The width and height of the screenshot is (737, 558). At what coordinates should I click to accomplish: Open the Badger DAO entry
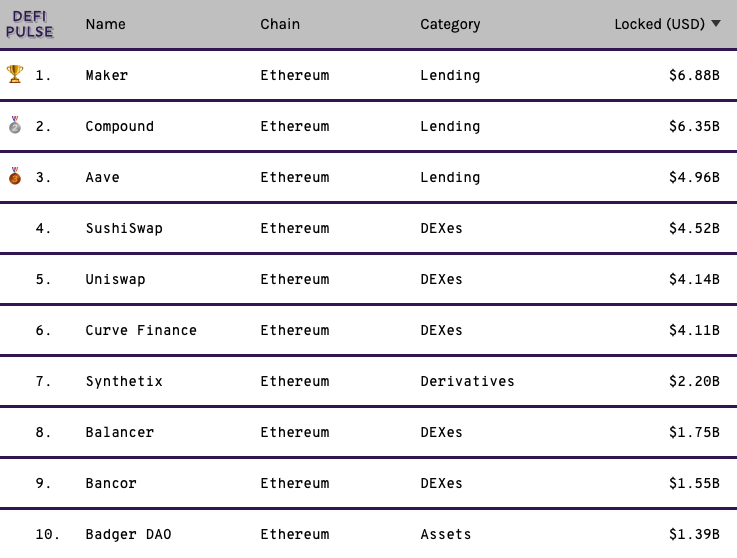(x=128, y=534)
